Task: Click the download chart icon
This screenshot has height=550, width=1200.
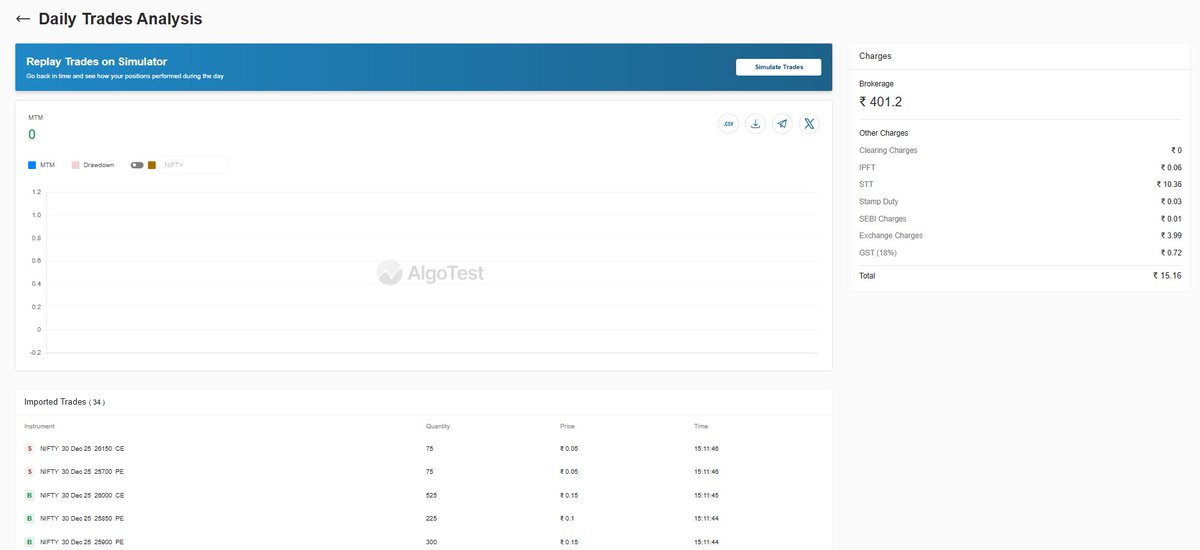Action: coord(756,124)
